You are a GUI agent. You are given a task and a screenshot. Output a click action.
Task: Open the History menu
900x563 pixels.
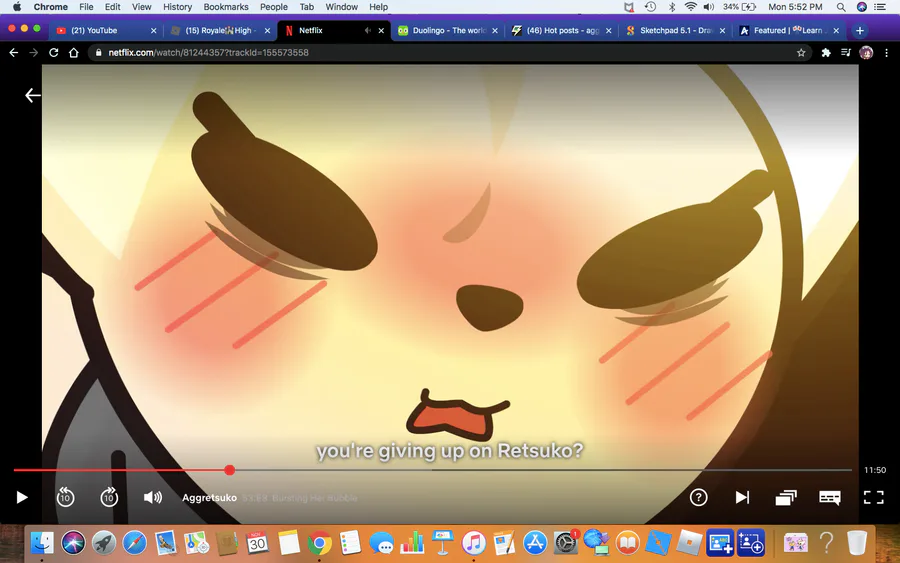177,7
